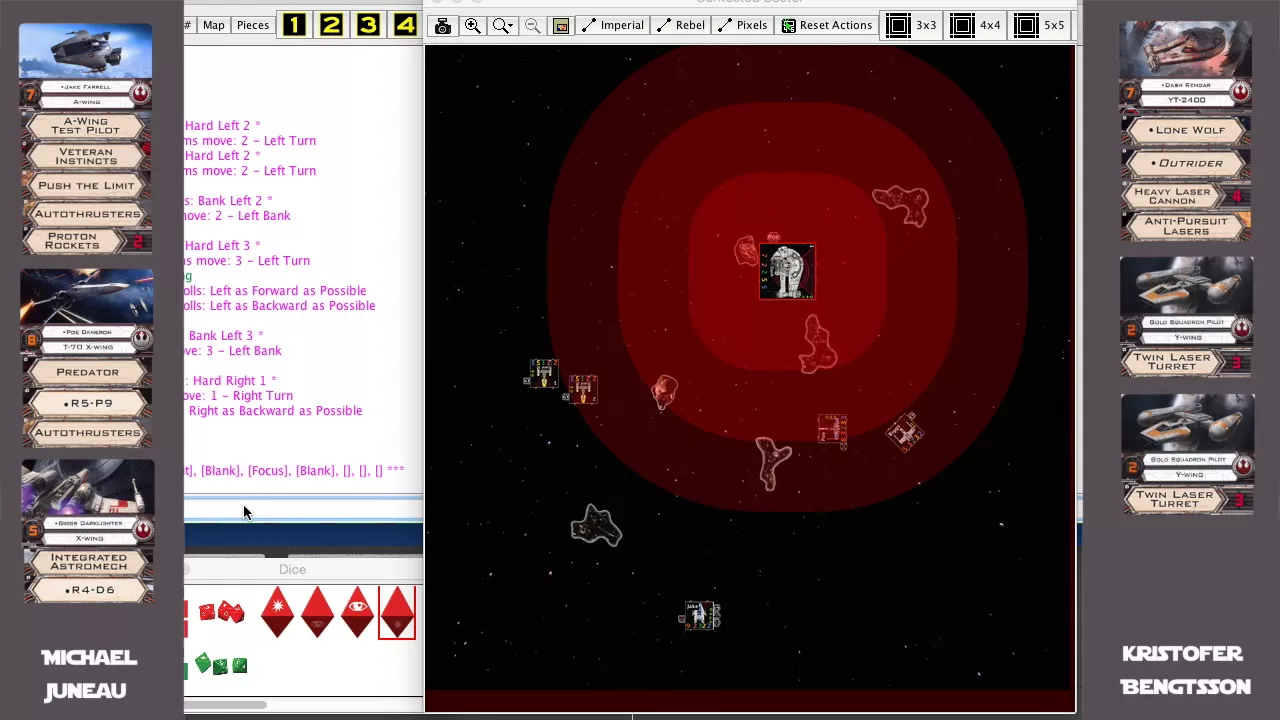Click the asteroid near map bottom left
1280x720 pixels.
coord(596,526)
